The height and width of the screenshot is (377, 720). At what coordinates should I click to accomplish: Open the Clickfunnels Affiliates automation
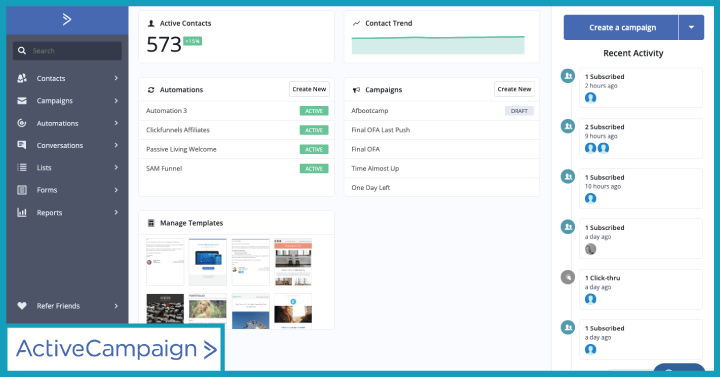point(236,130)
